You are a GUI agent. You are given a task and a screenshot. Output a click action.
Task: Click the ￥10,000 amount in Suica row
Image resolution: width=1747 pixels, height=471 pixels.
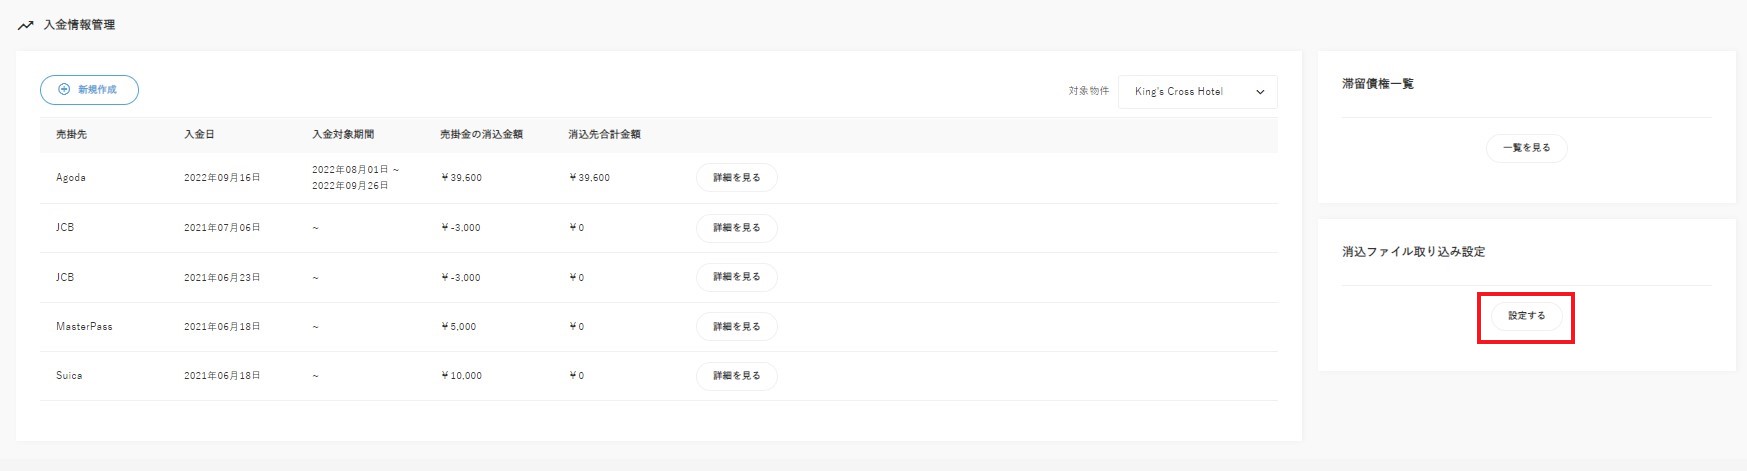pyautogui.click(x=461, y=376)
